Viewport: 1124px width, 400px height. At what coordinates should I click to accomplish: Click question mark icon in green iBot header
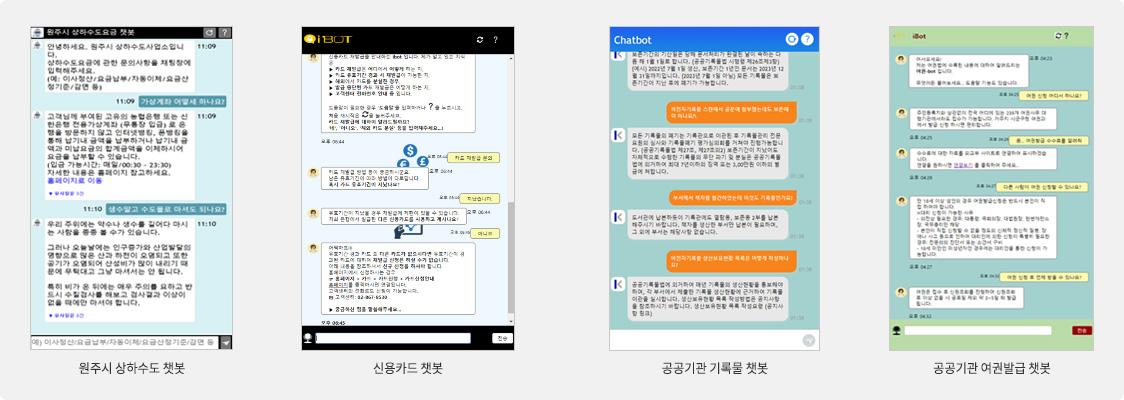1067,35
